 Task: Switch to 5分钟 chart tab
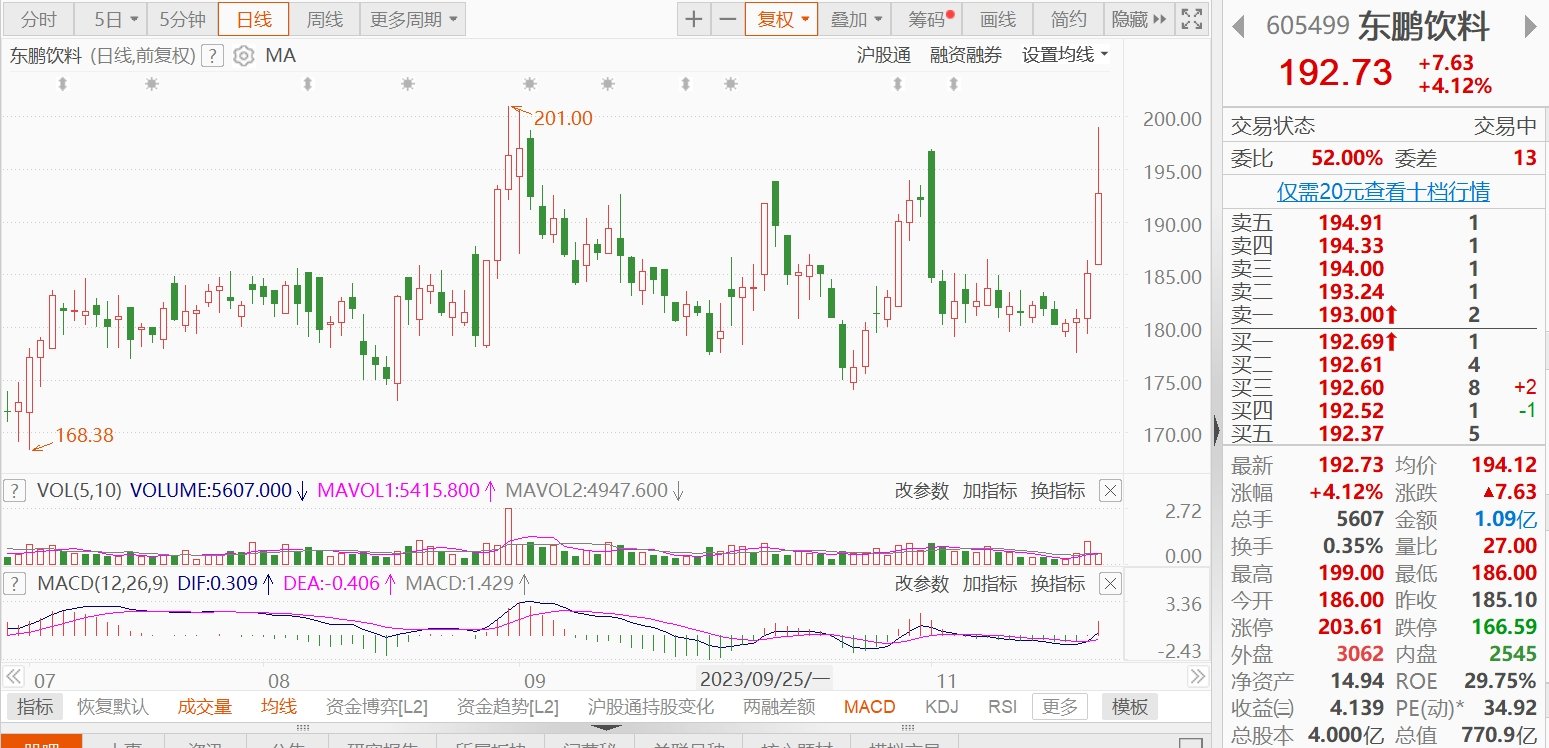(182, 19)
